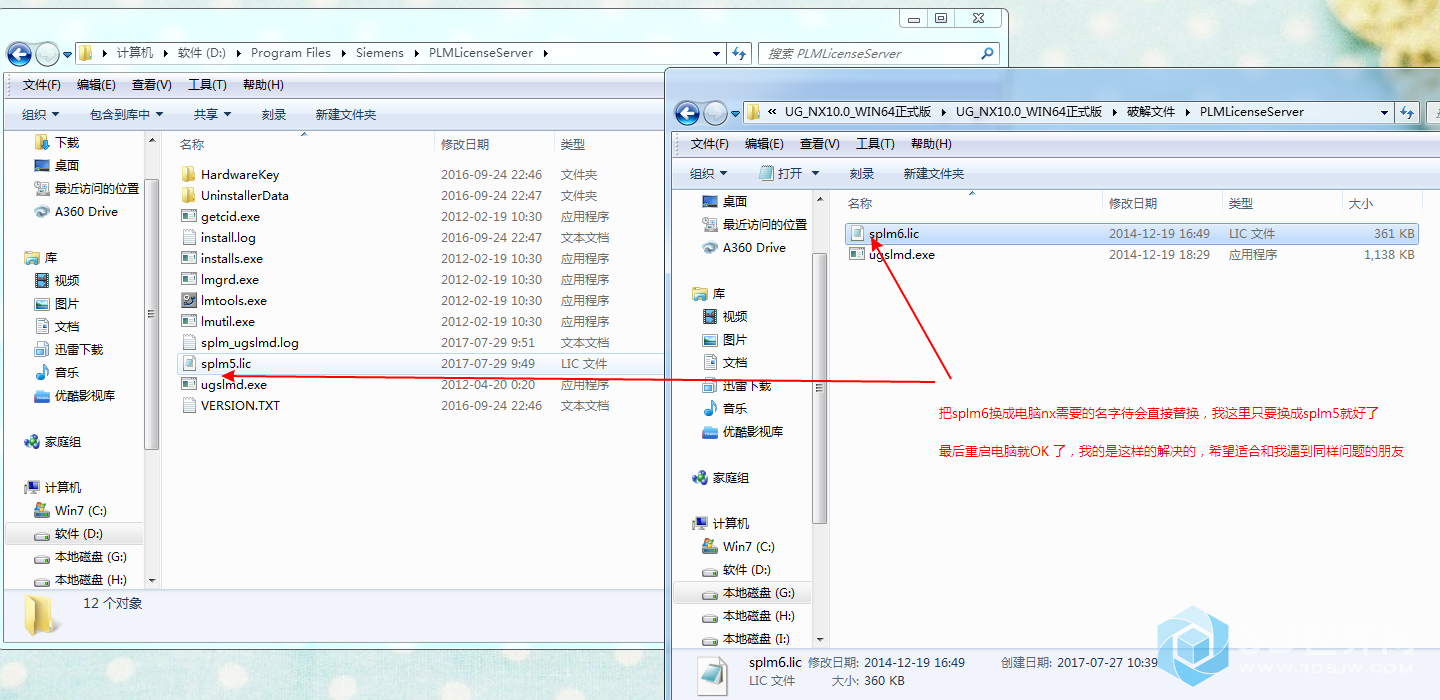
Task: Open 编辑(E) menu in left window
Action: [x=96, y=84]
